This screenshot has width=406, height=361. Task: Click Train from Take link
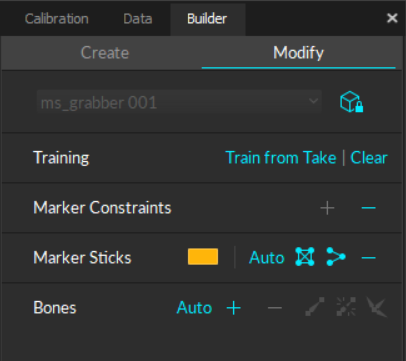pyautogui.click(x=281, y=158)
